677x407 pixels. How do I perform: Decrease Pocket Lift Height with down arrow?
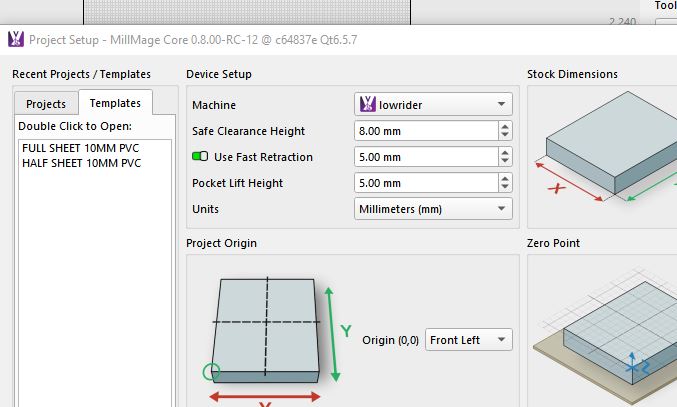(505, 187)
